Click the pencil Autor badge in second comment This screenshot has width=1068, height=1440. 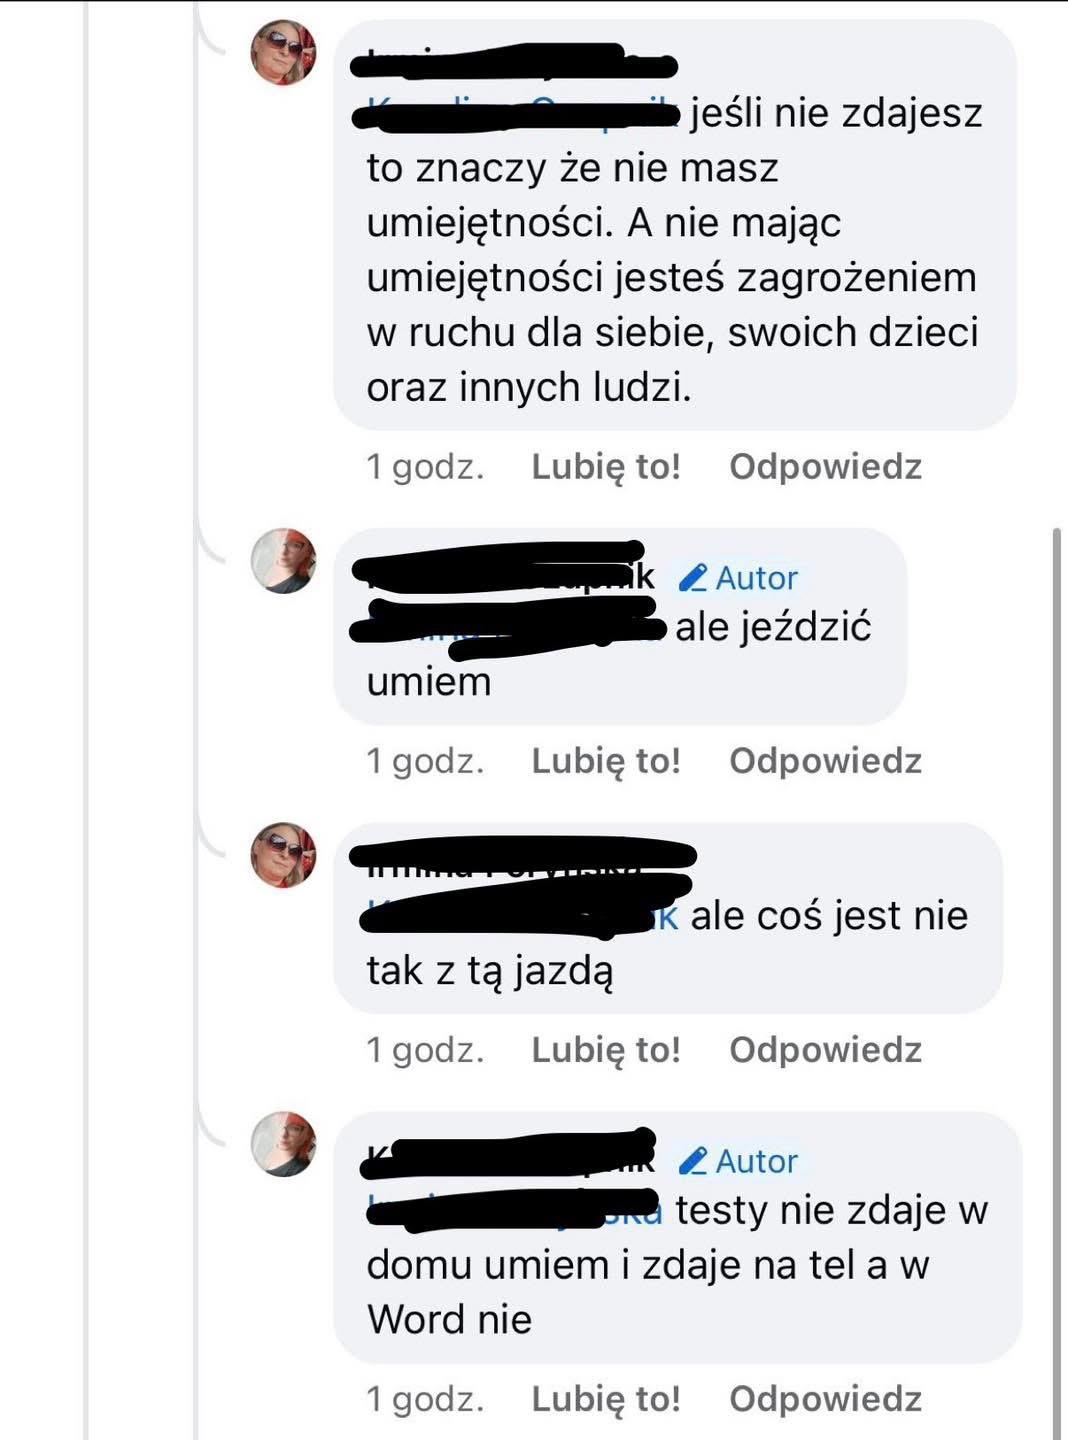[x=738, y=578]
